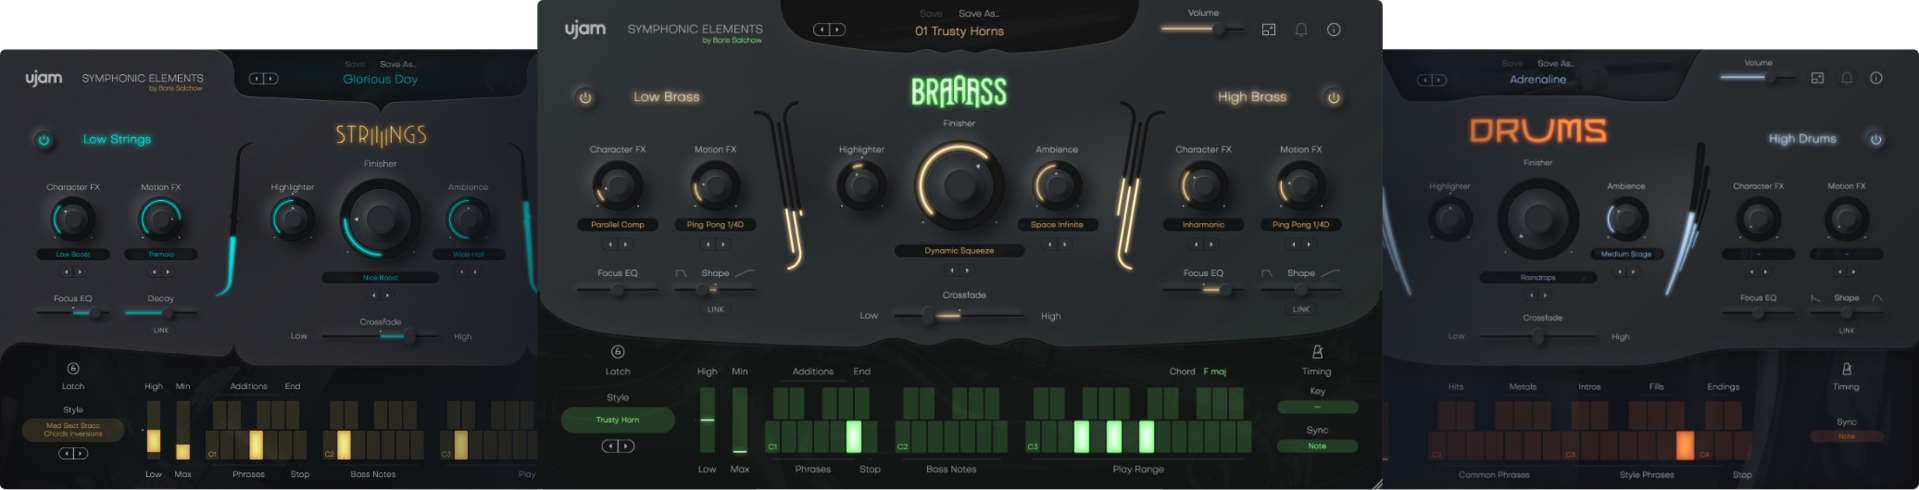Toggle High Brass power icon in BRAAASS

click(x=1333, y=97)
